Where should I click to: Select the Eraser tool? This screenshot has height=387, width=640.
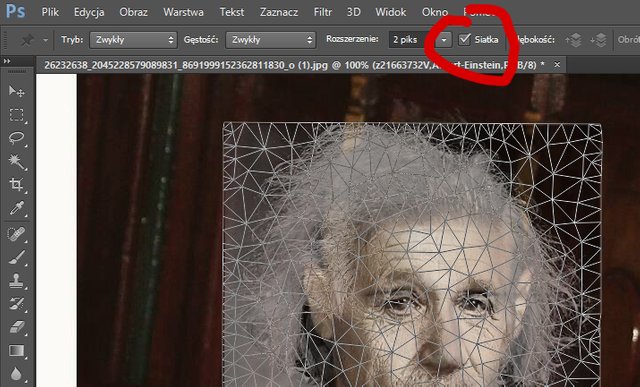click(16, 327)
